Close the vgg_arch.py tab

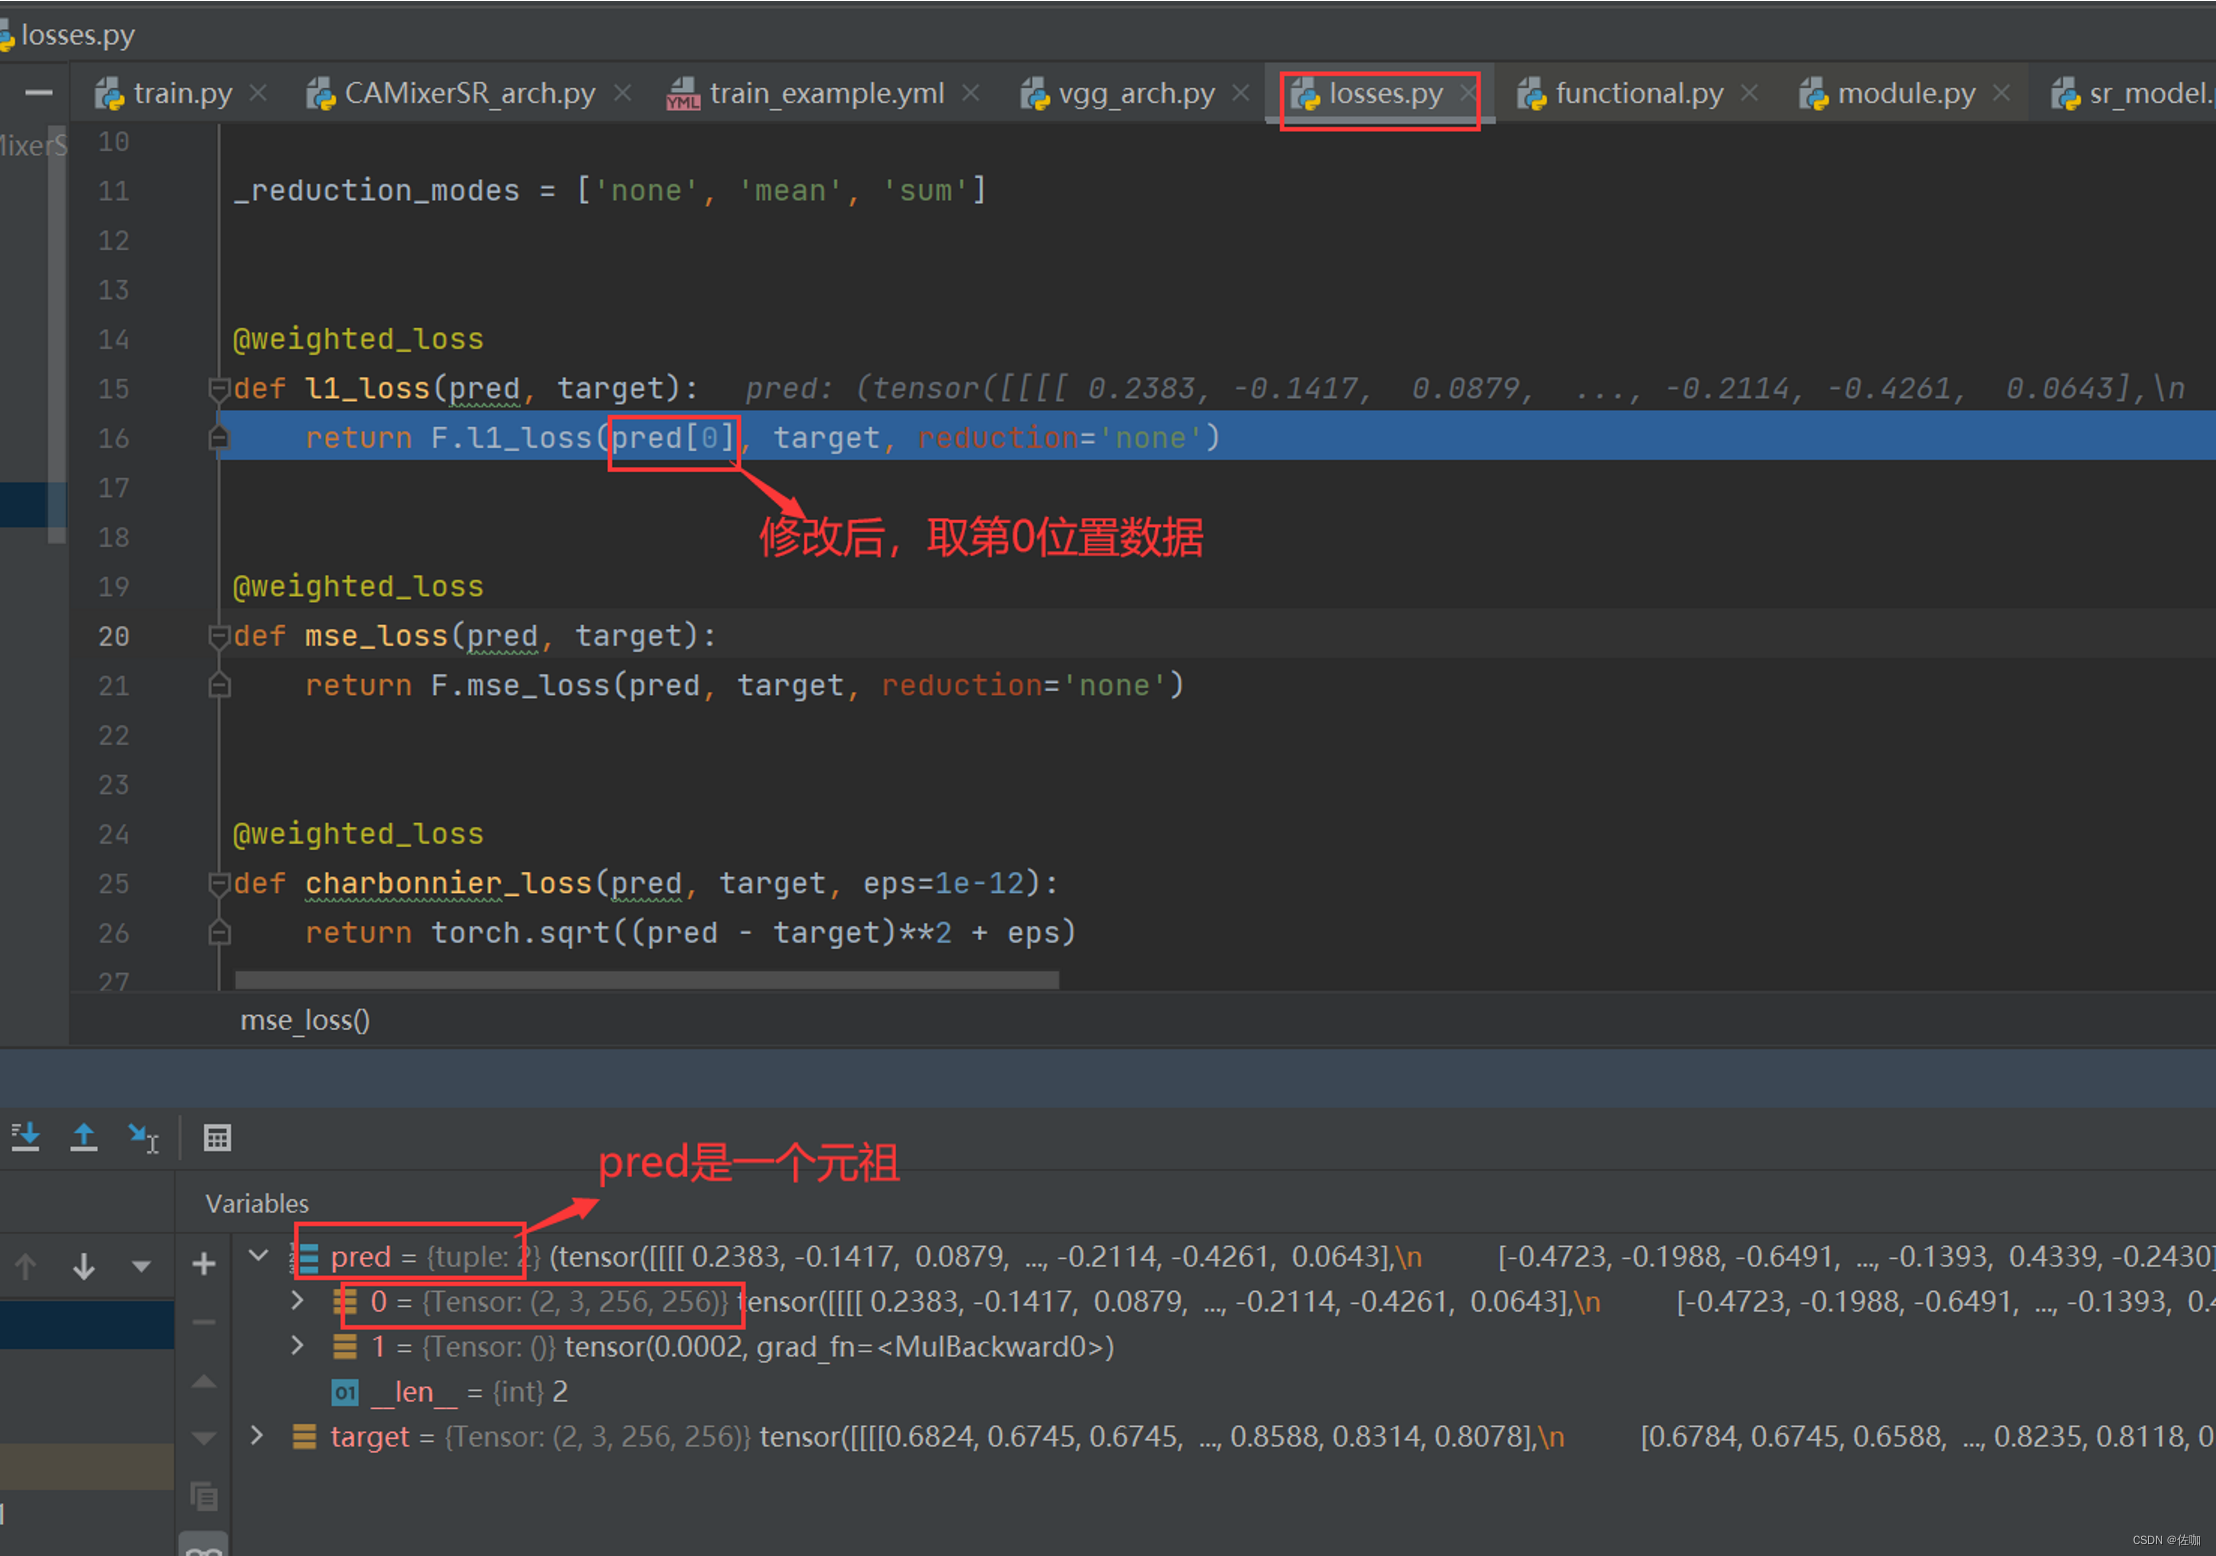[x=1241, y=92]
